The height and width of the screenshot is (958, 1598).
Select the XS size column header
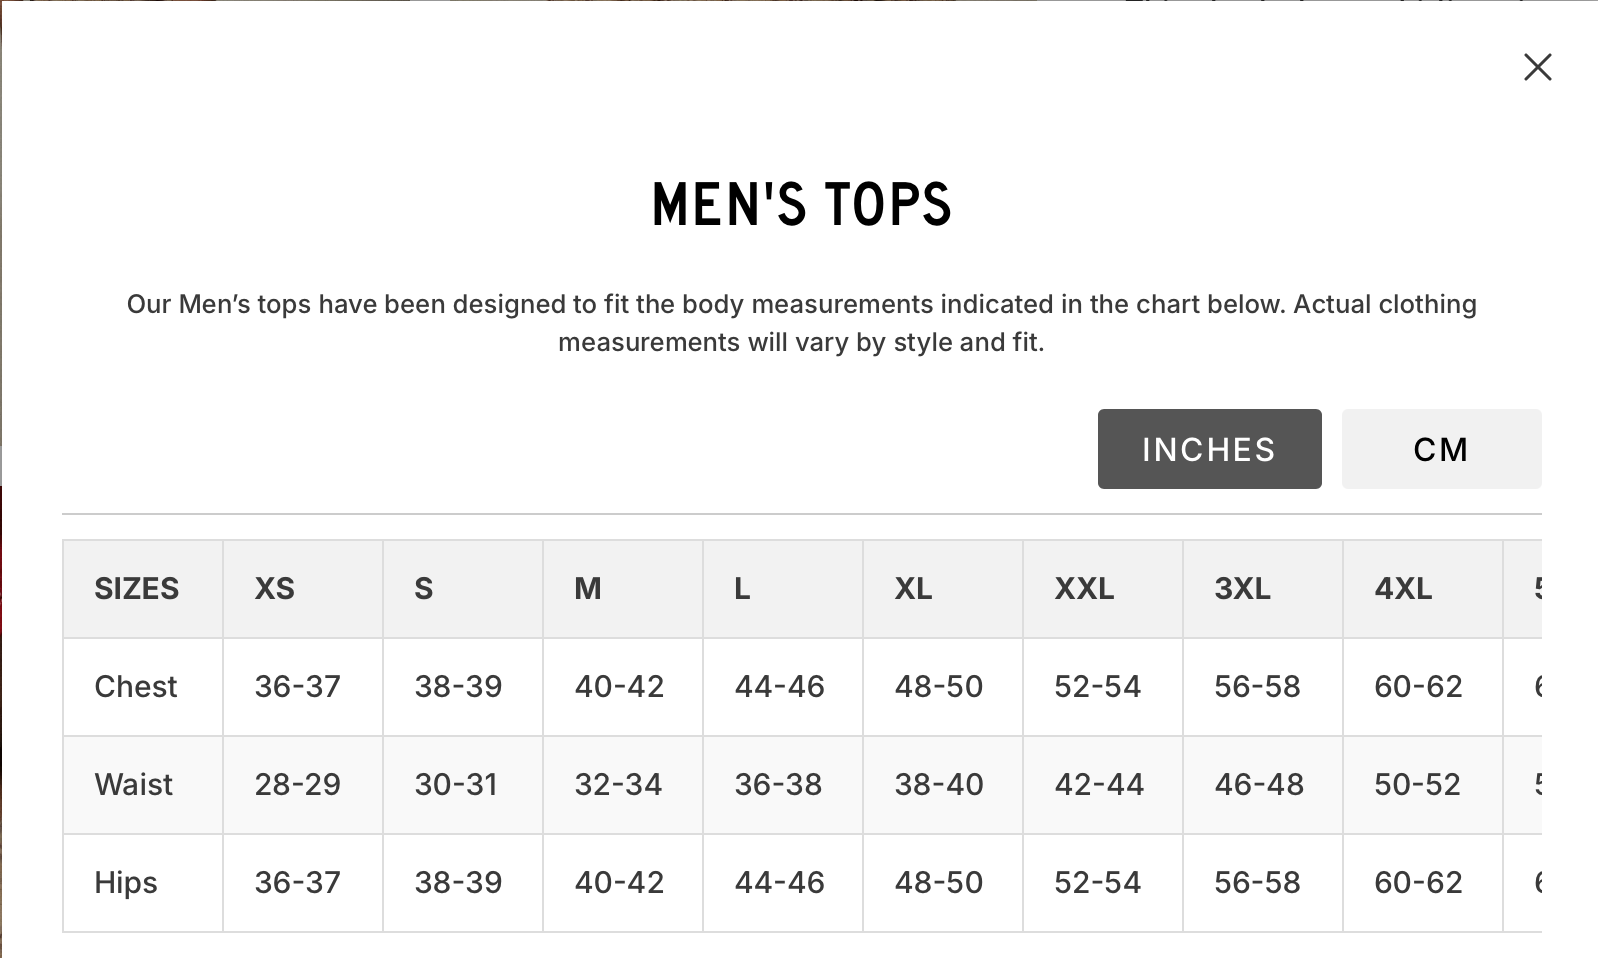[275, 588]
